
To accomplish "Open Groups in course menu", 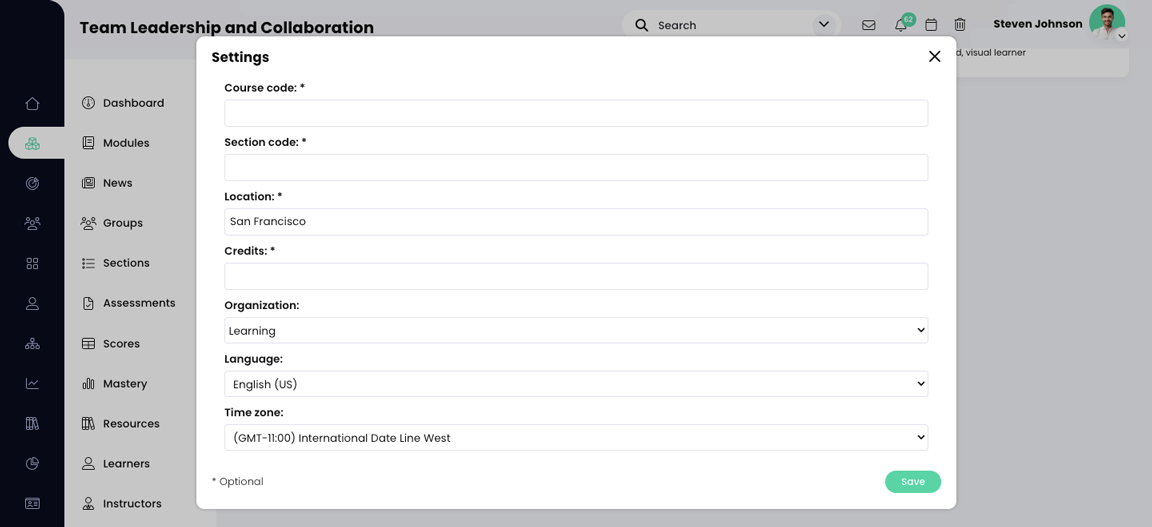I will [x=112, y=223].
